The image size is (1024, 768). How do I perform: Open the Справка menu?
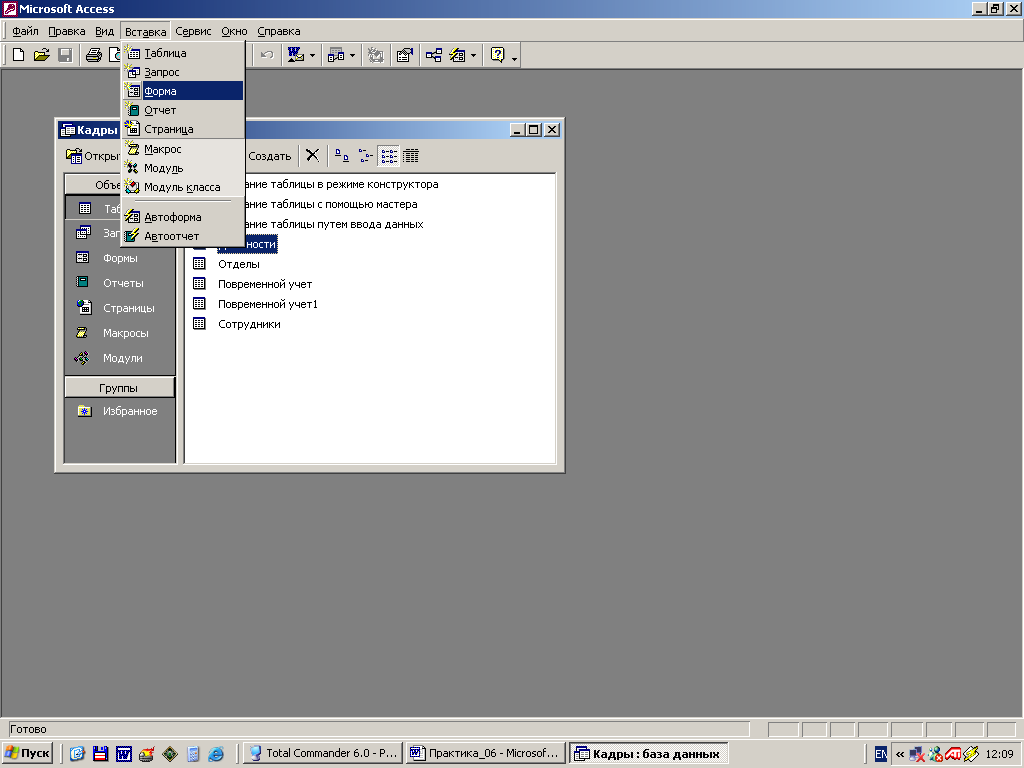tap(279, 31)
